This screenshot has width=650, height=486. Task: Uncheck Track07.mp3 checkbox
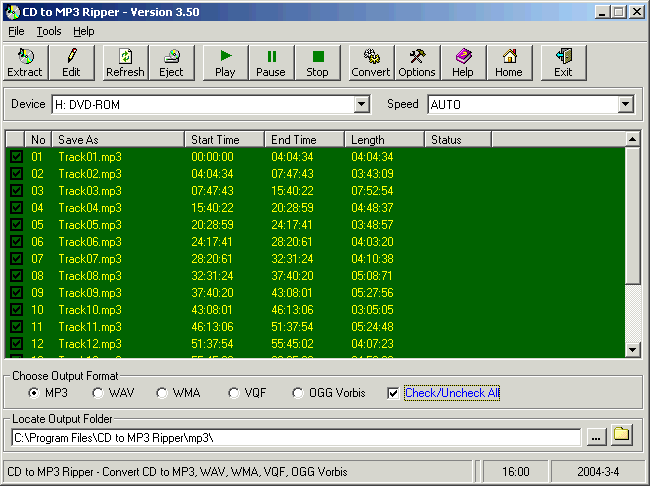coord(17,259)
